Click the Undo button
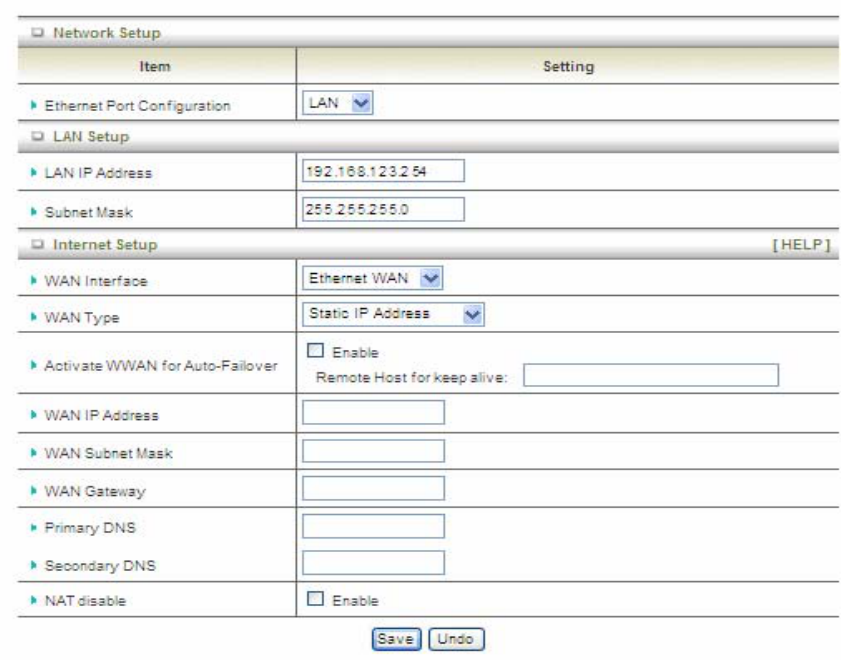Screen dimensions: 841x660 (x=456, y=639)
